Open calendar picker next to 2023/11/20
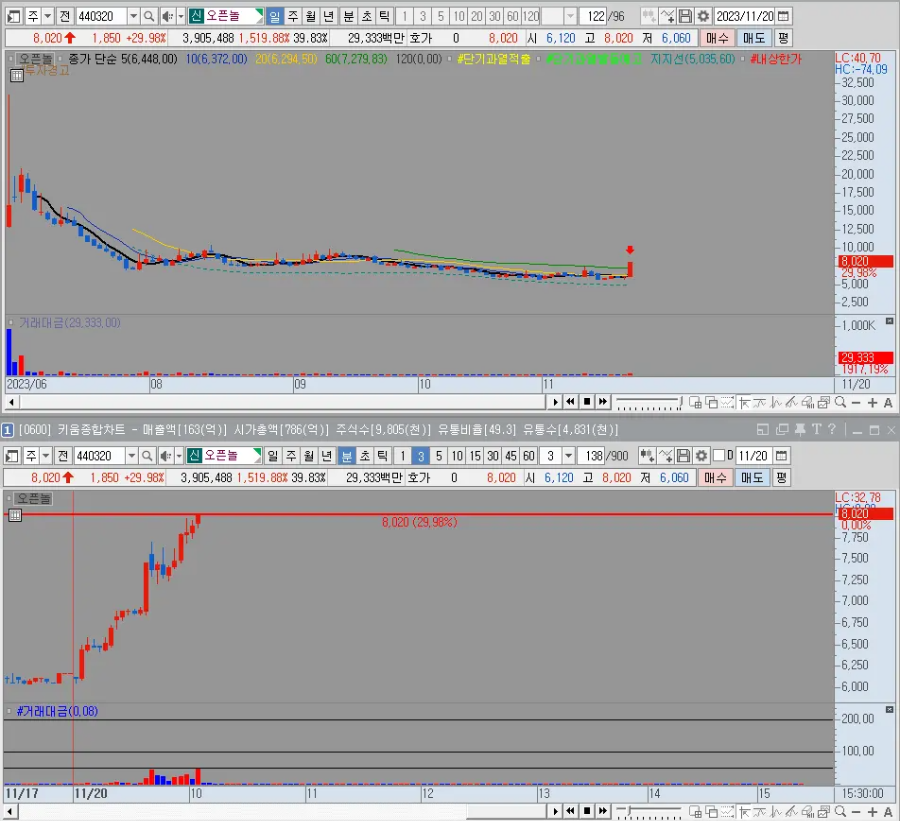This screenshot has width=900, height=821. click(783, 16)
